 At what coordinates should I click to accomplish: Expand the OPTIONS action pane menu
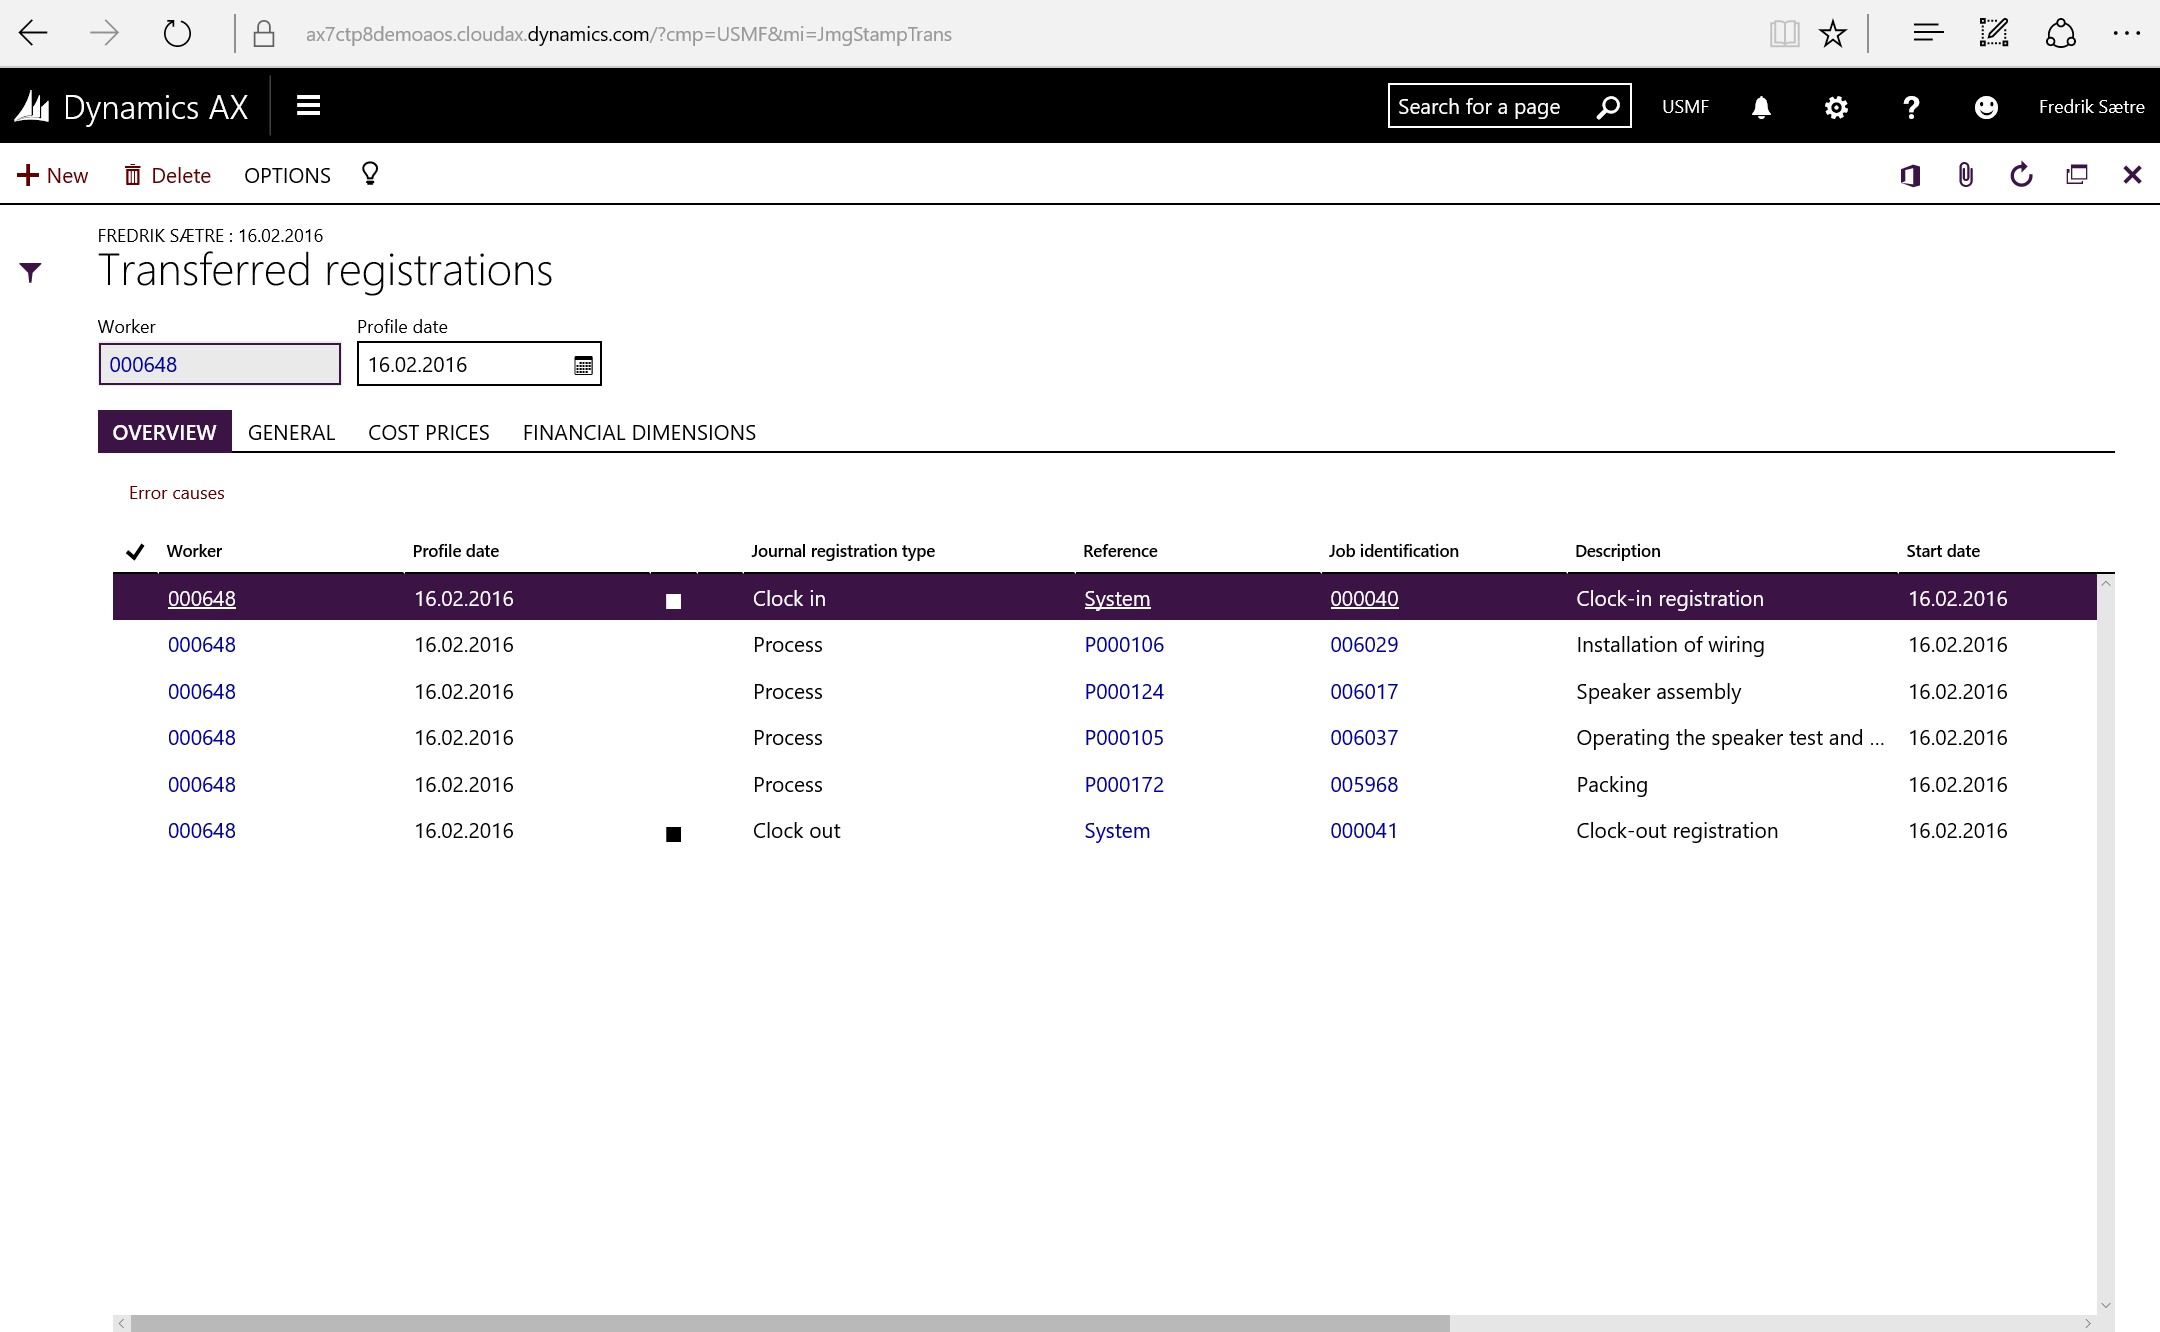tap(287, 176)
